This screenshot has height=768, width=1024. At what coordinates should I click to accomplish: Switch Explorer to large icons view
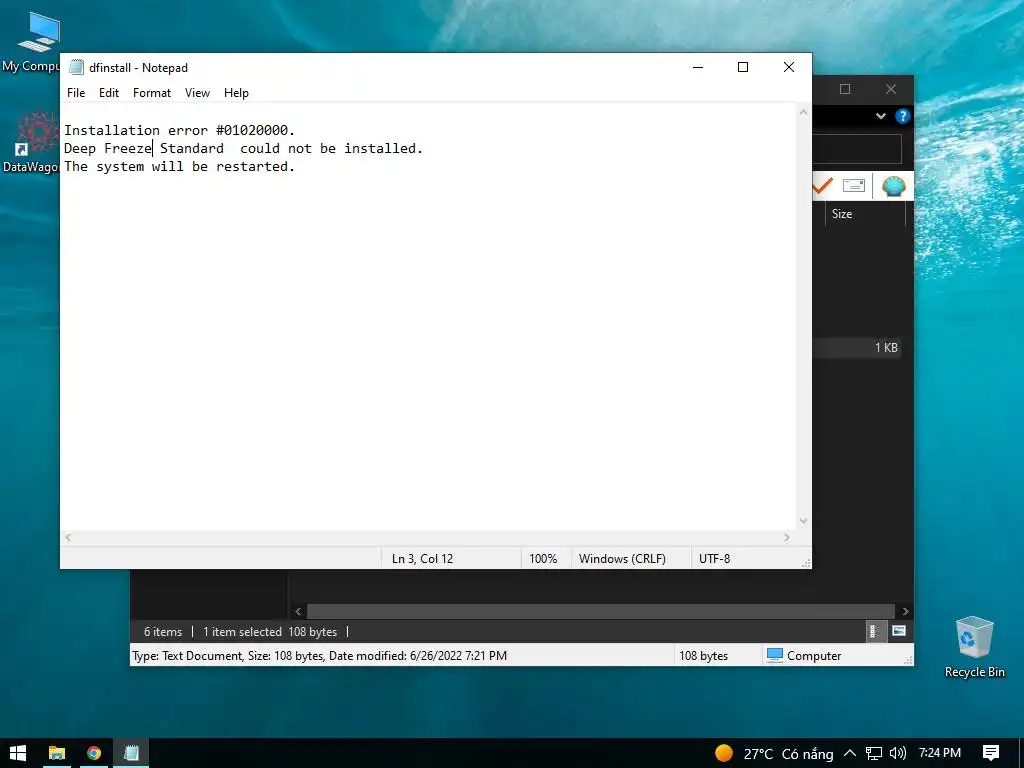point(899,631)
